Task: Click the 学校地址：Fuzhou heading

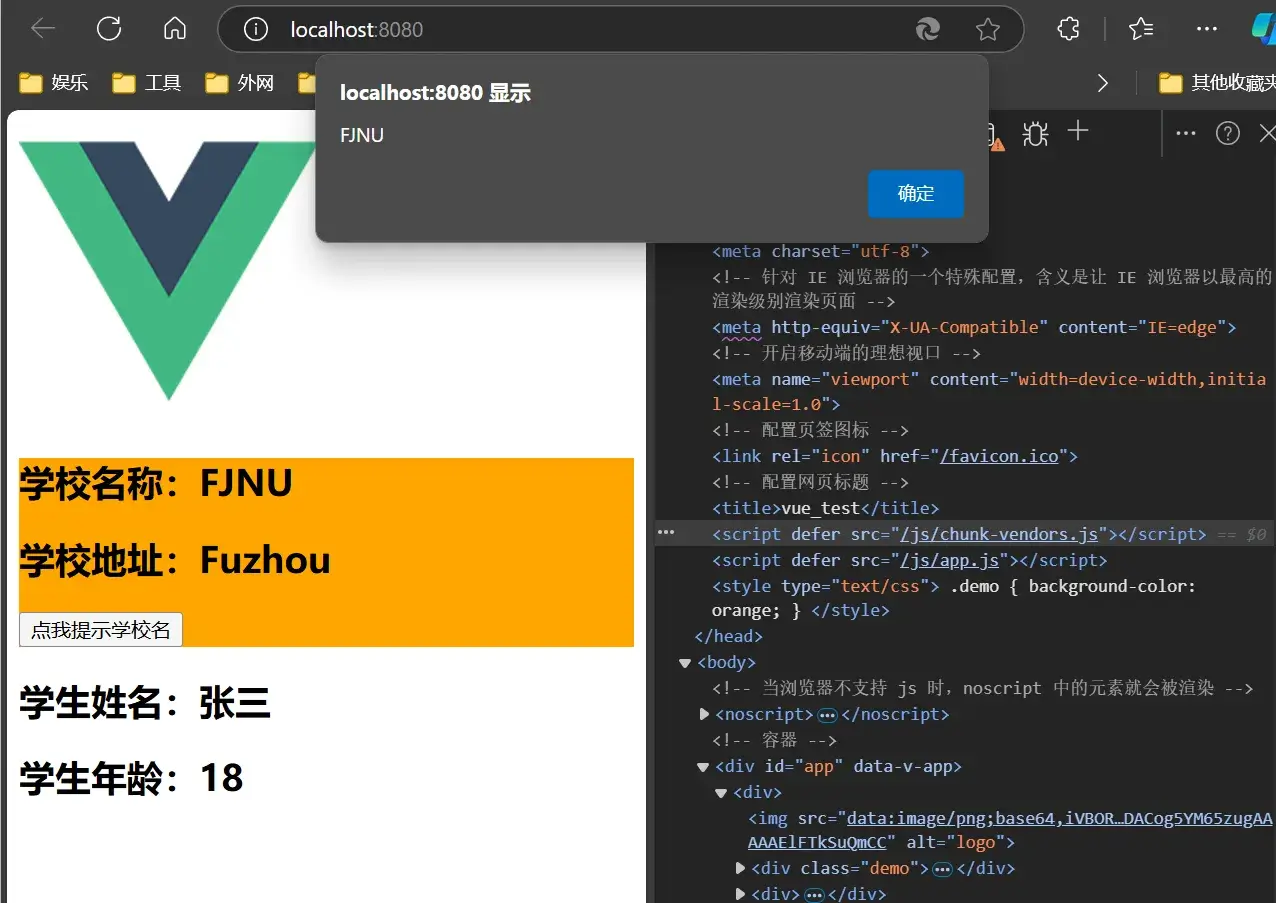Action: coord(175,560)
